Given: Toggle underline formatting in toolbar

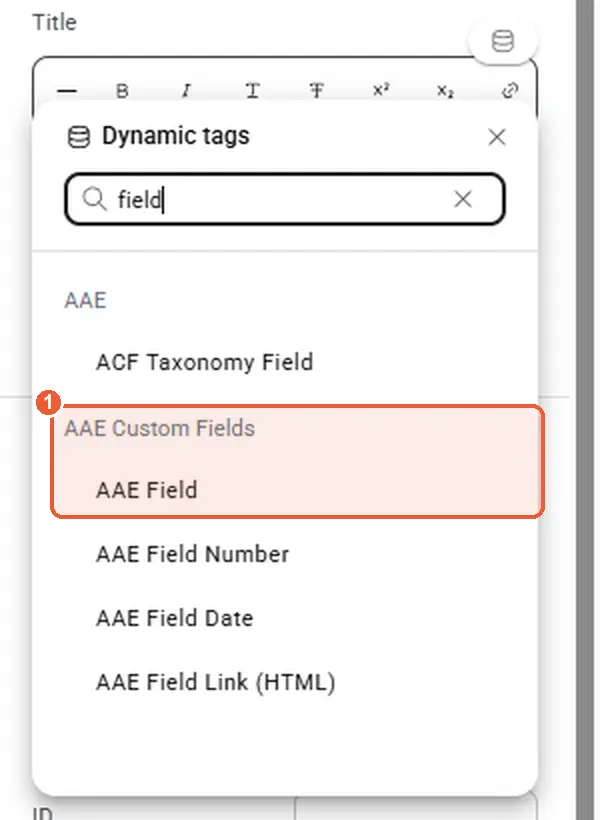Looking at the screenshot, I should pos(253,91).
